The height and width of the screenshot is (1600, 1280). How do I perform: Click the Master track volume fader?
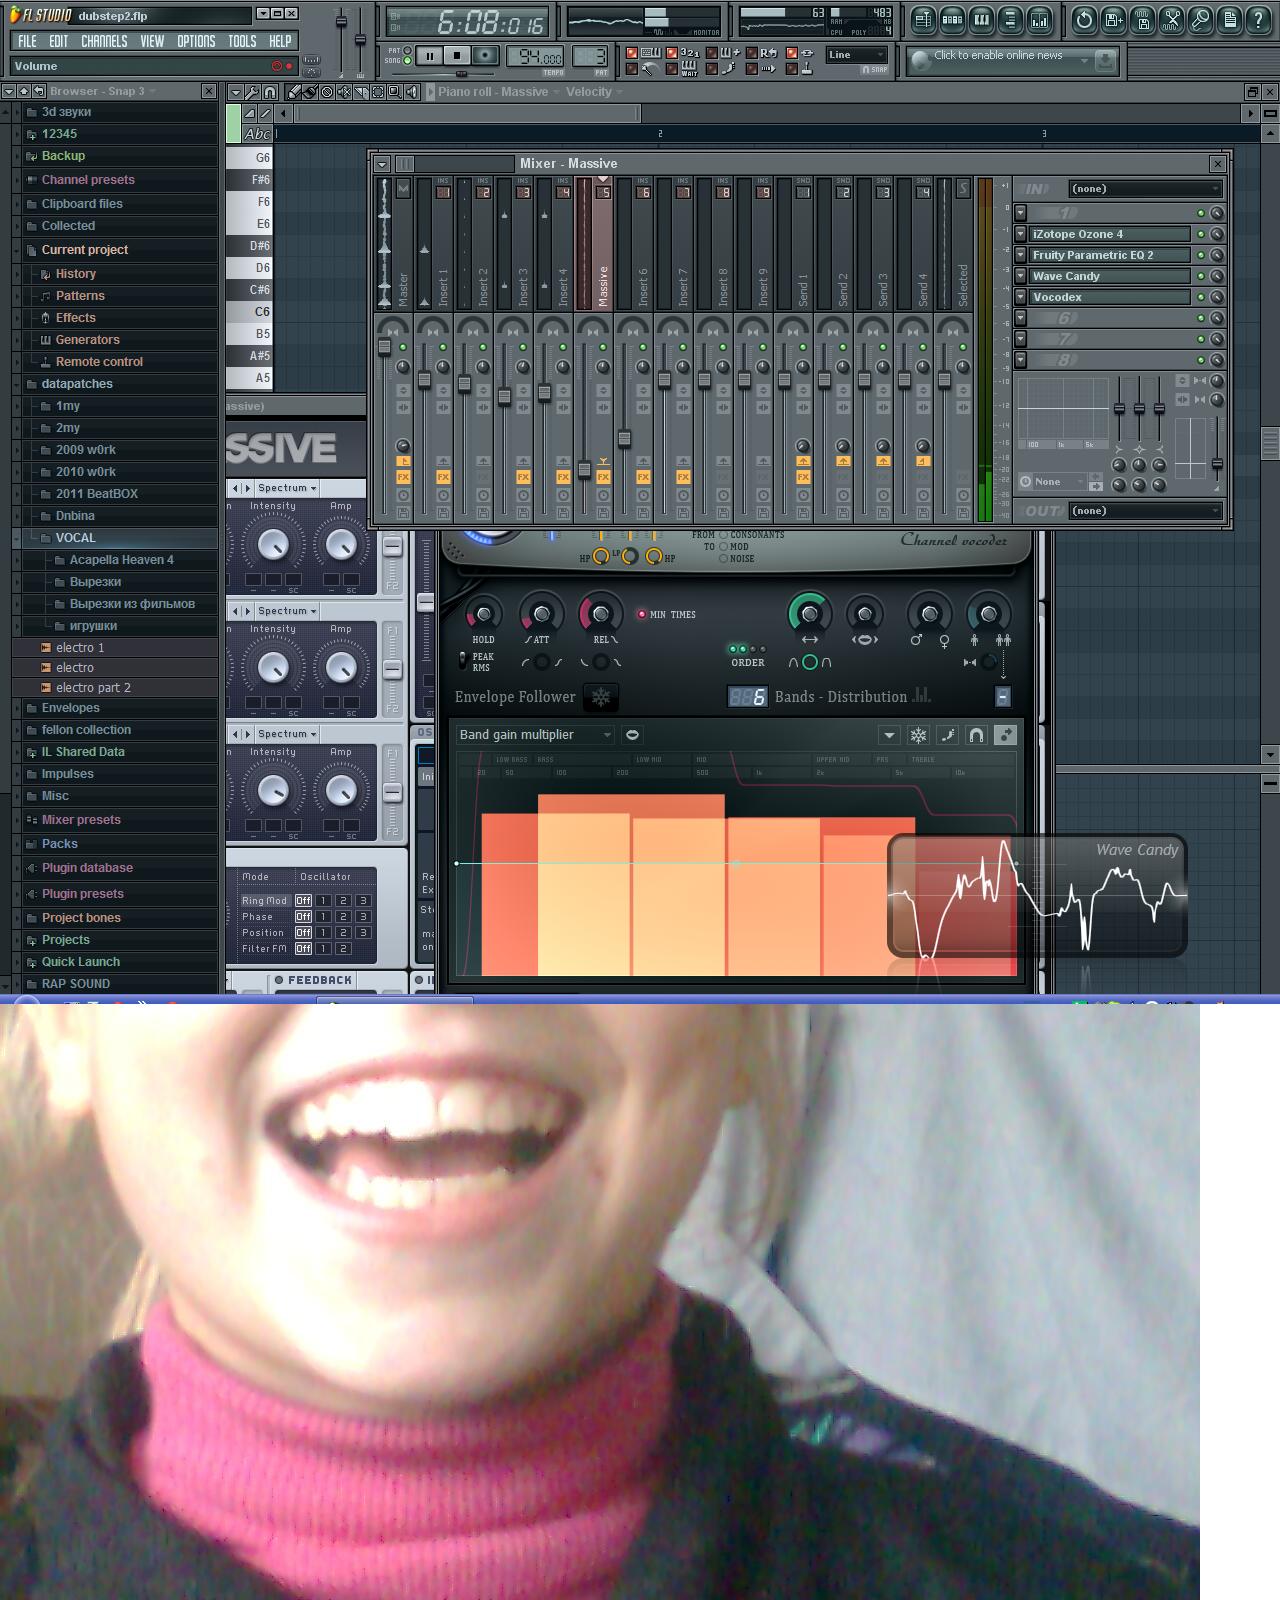pos(384,347)
